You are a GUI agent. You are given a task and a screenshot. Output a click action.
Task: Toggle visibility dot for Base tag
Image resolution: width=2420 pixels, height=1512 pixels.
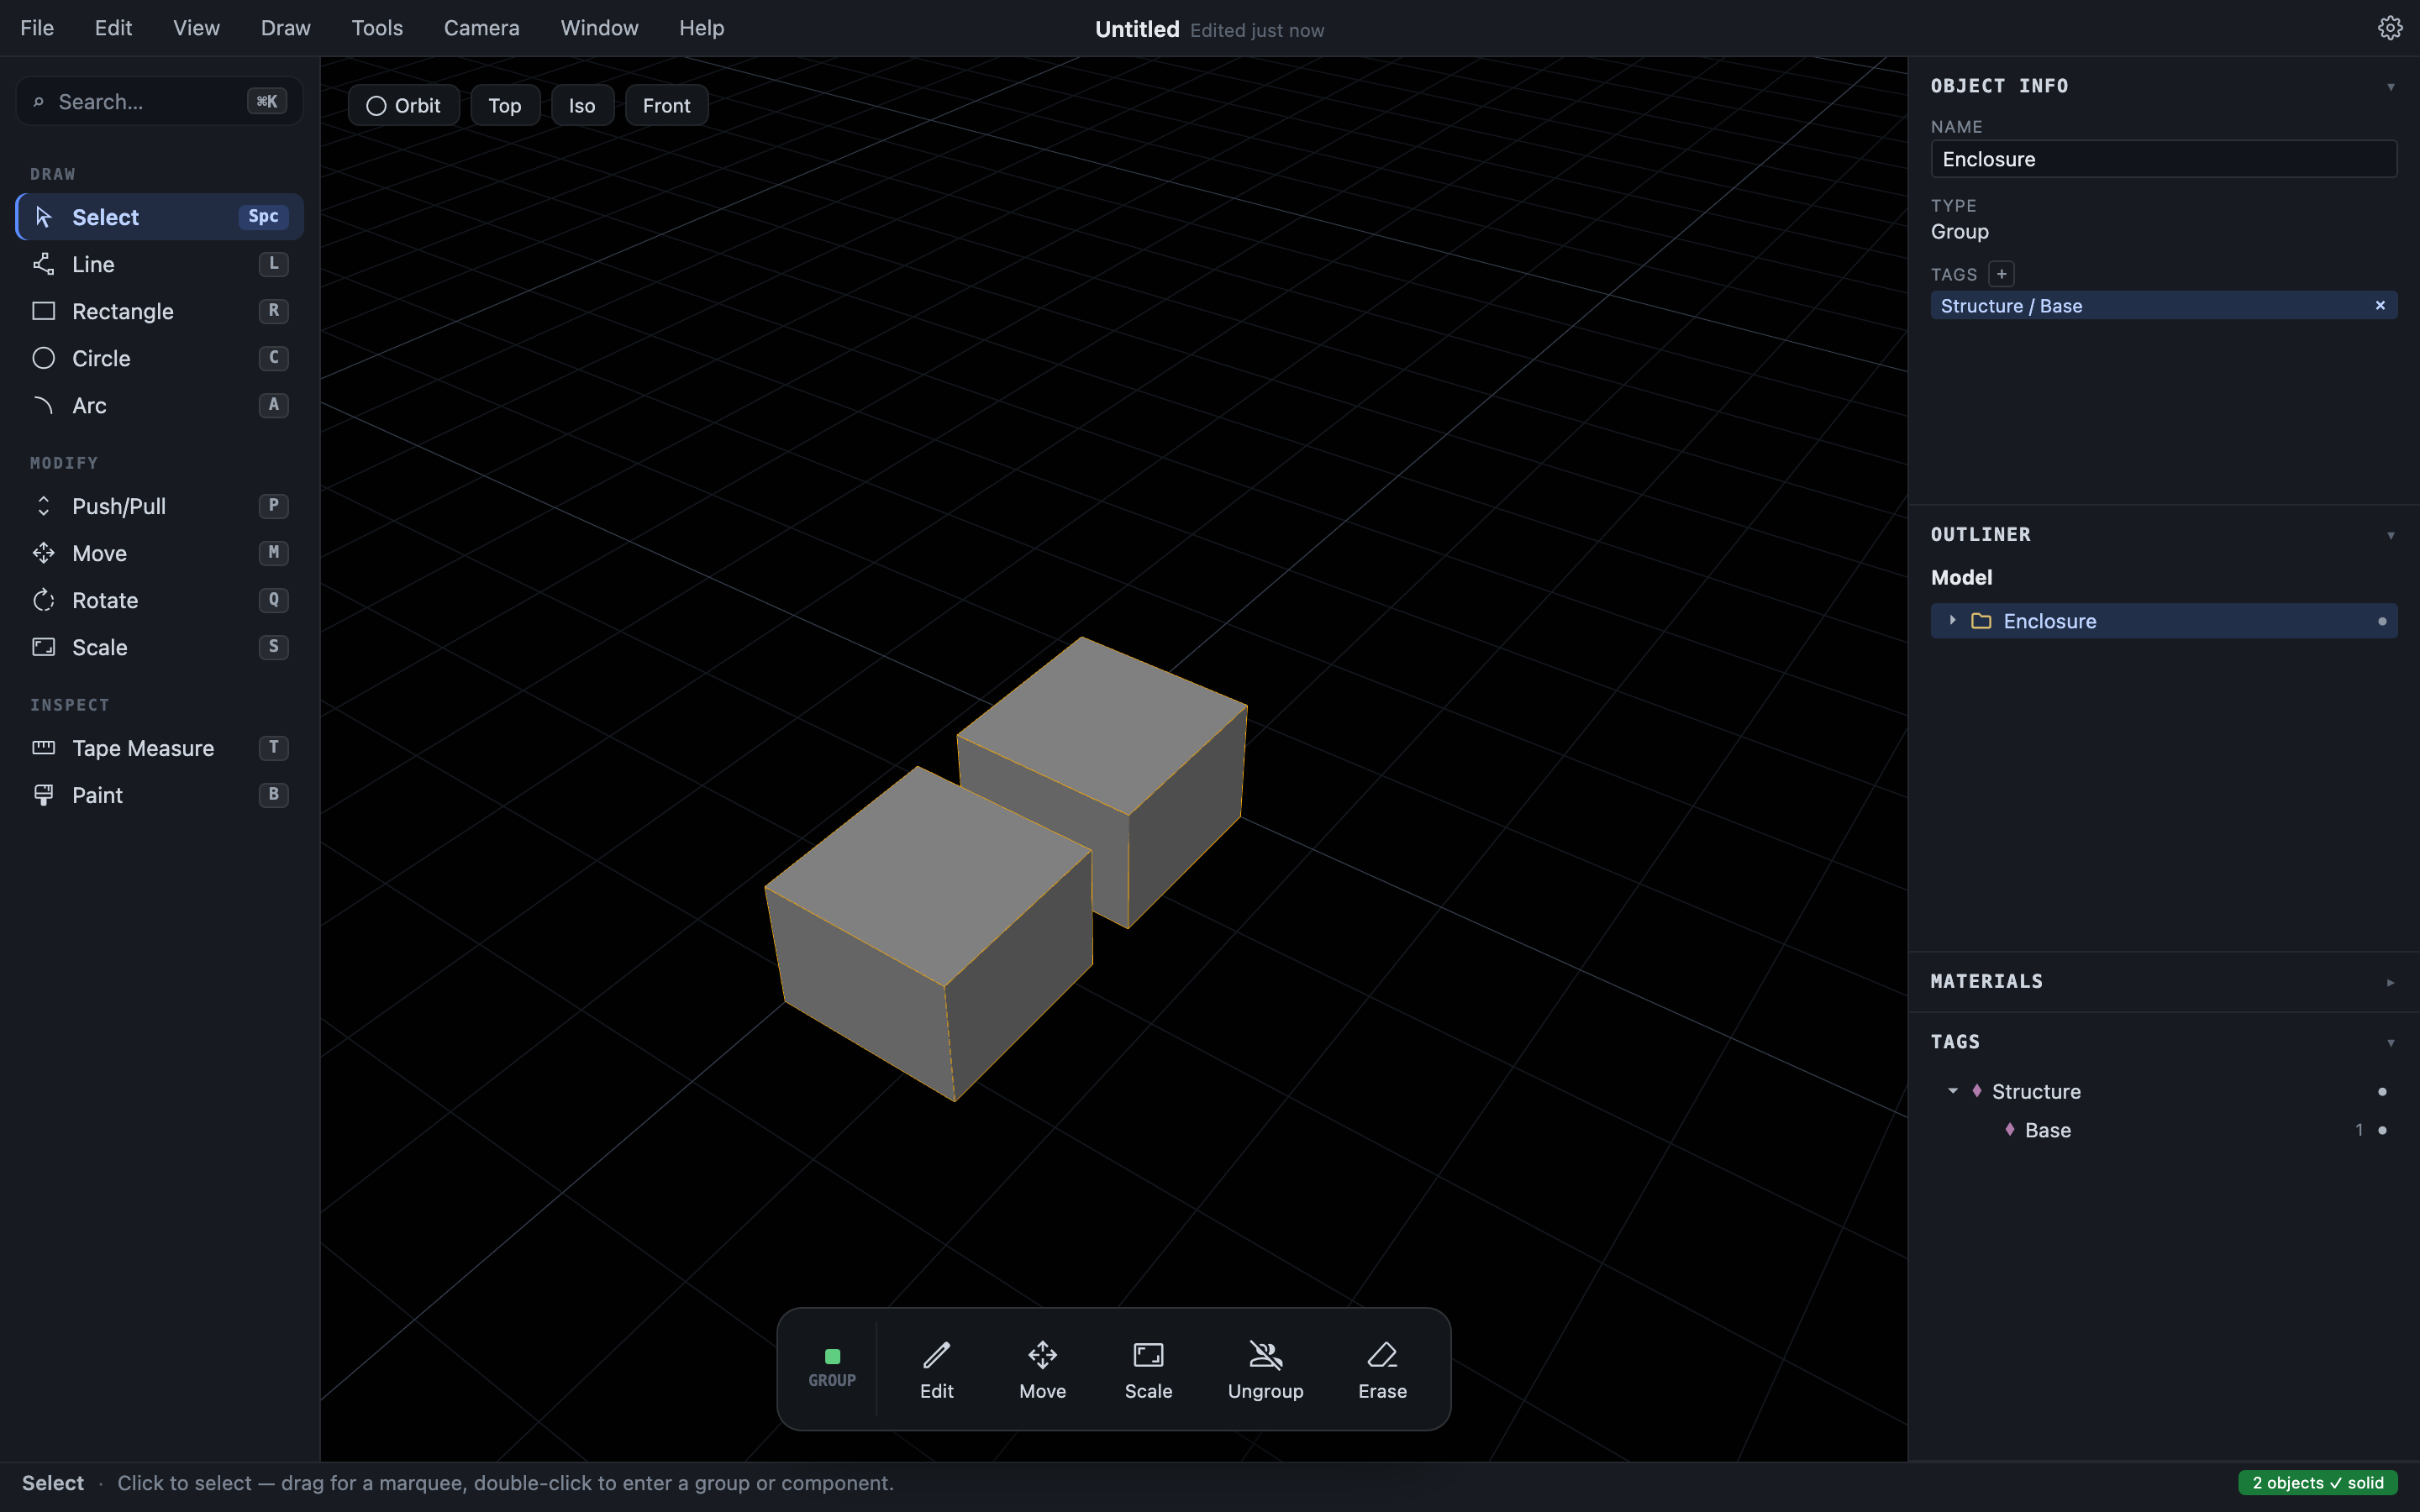pos(2382,1130)
